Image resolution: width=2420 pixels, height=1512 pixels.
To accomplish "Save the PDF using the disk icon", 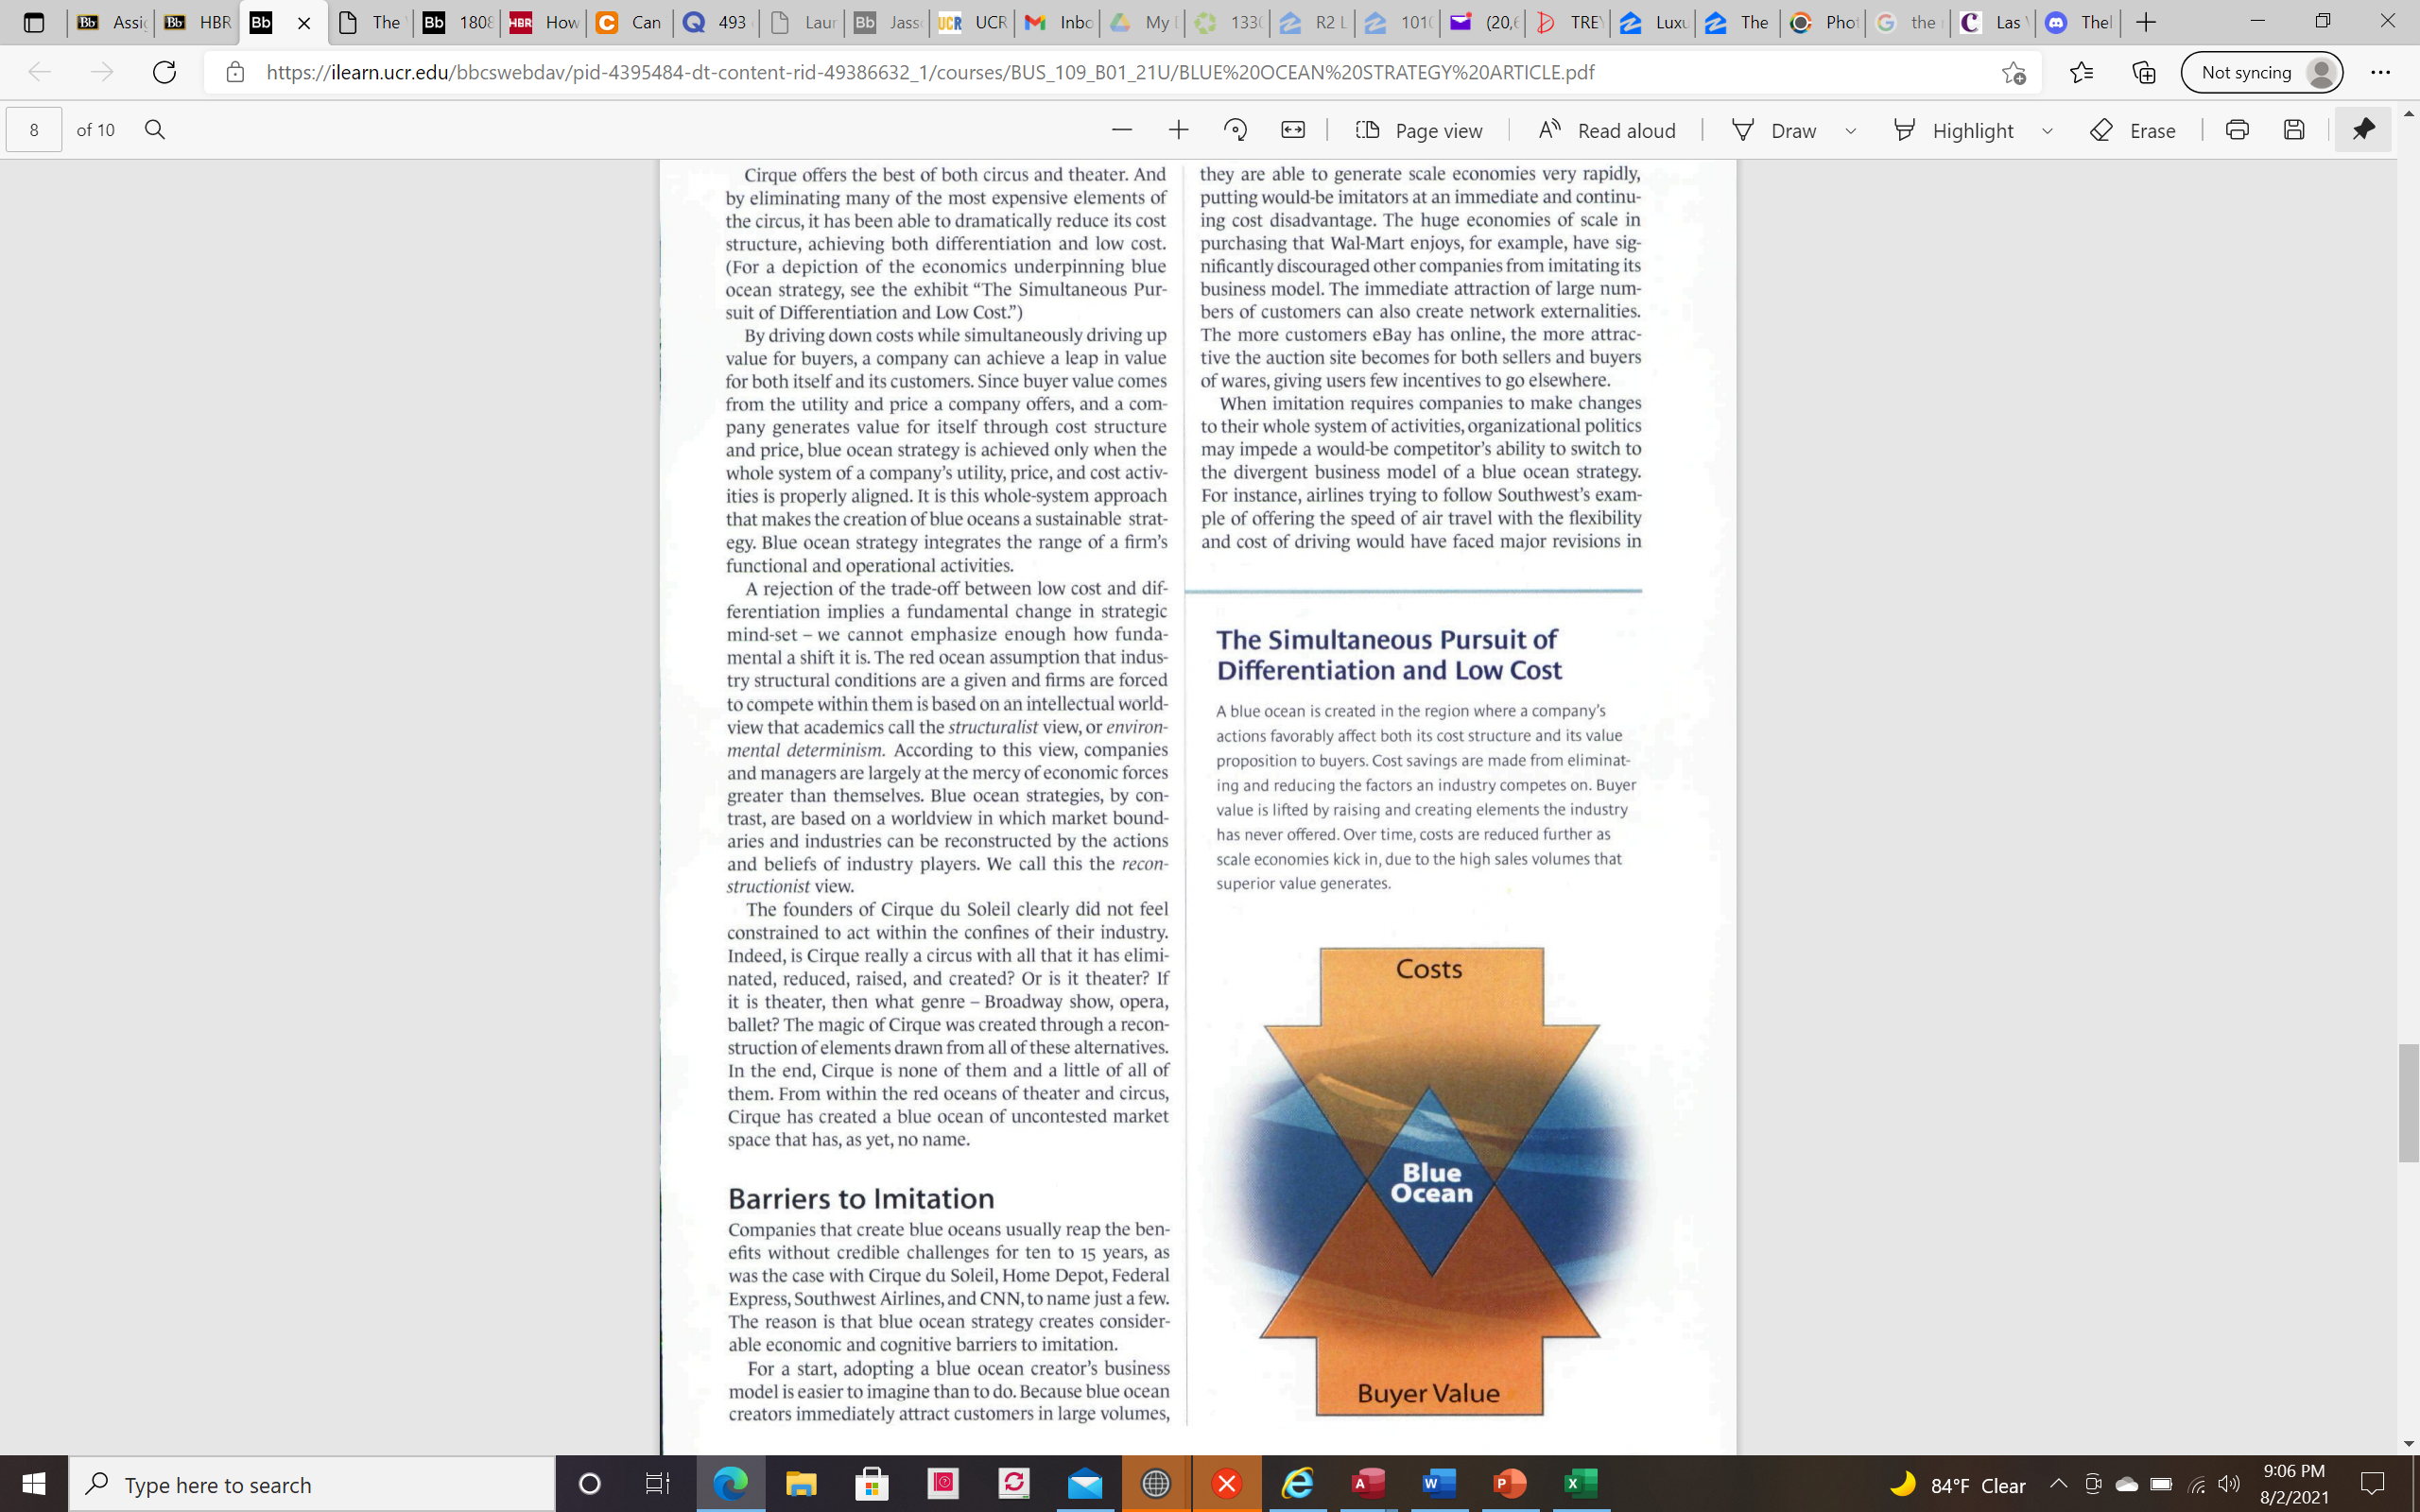I will point(2294,130).
